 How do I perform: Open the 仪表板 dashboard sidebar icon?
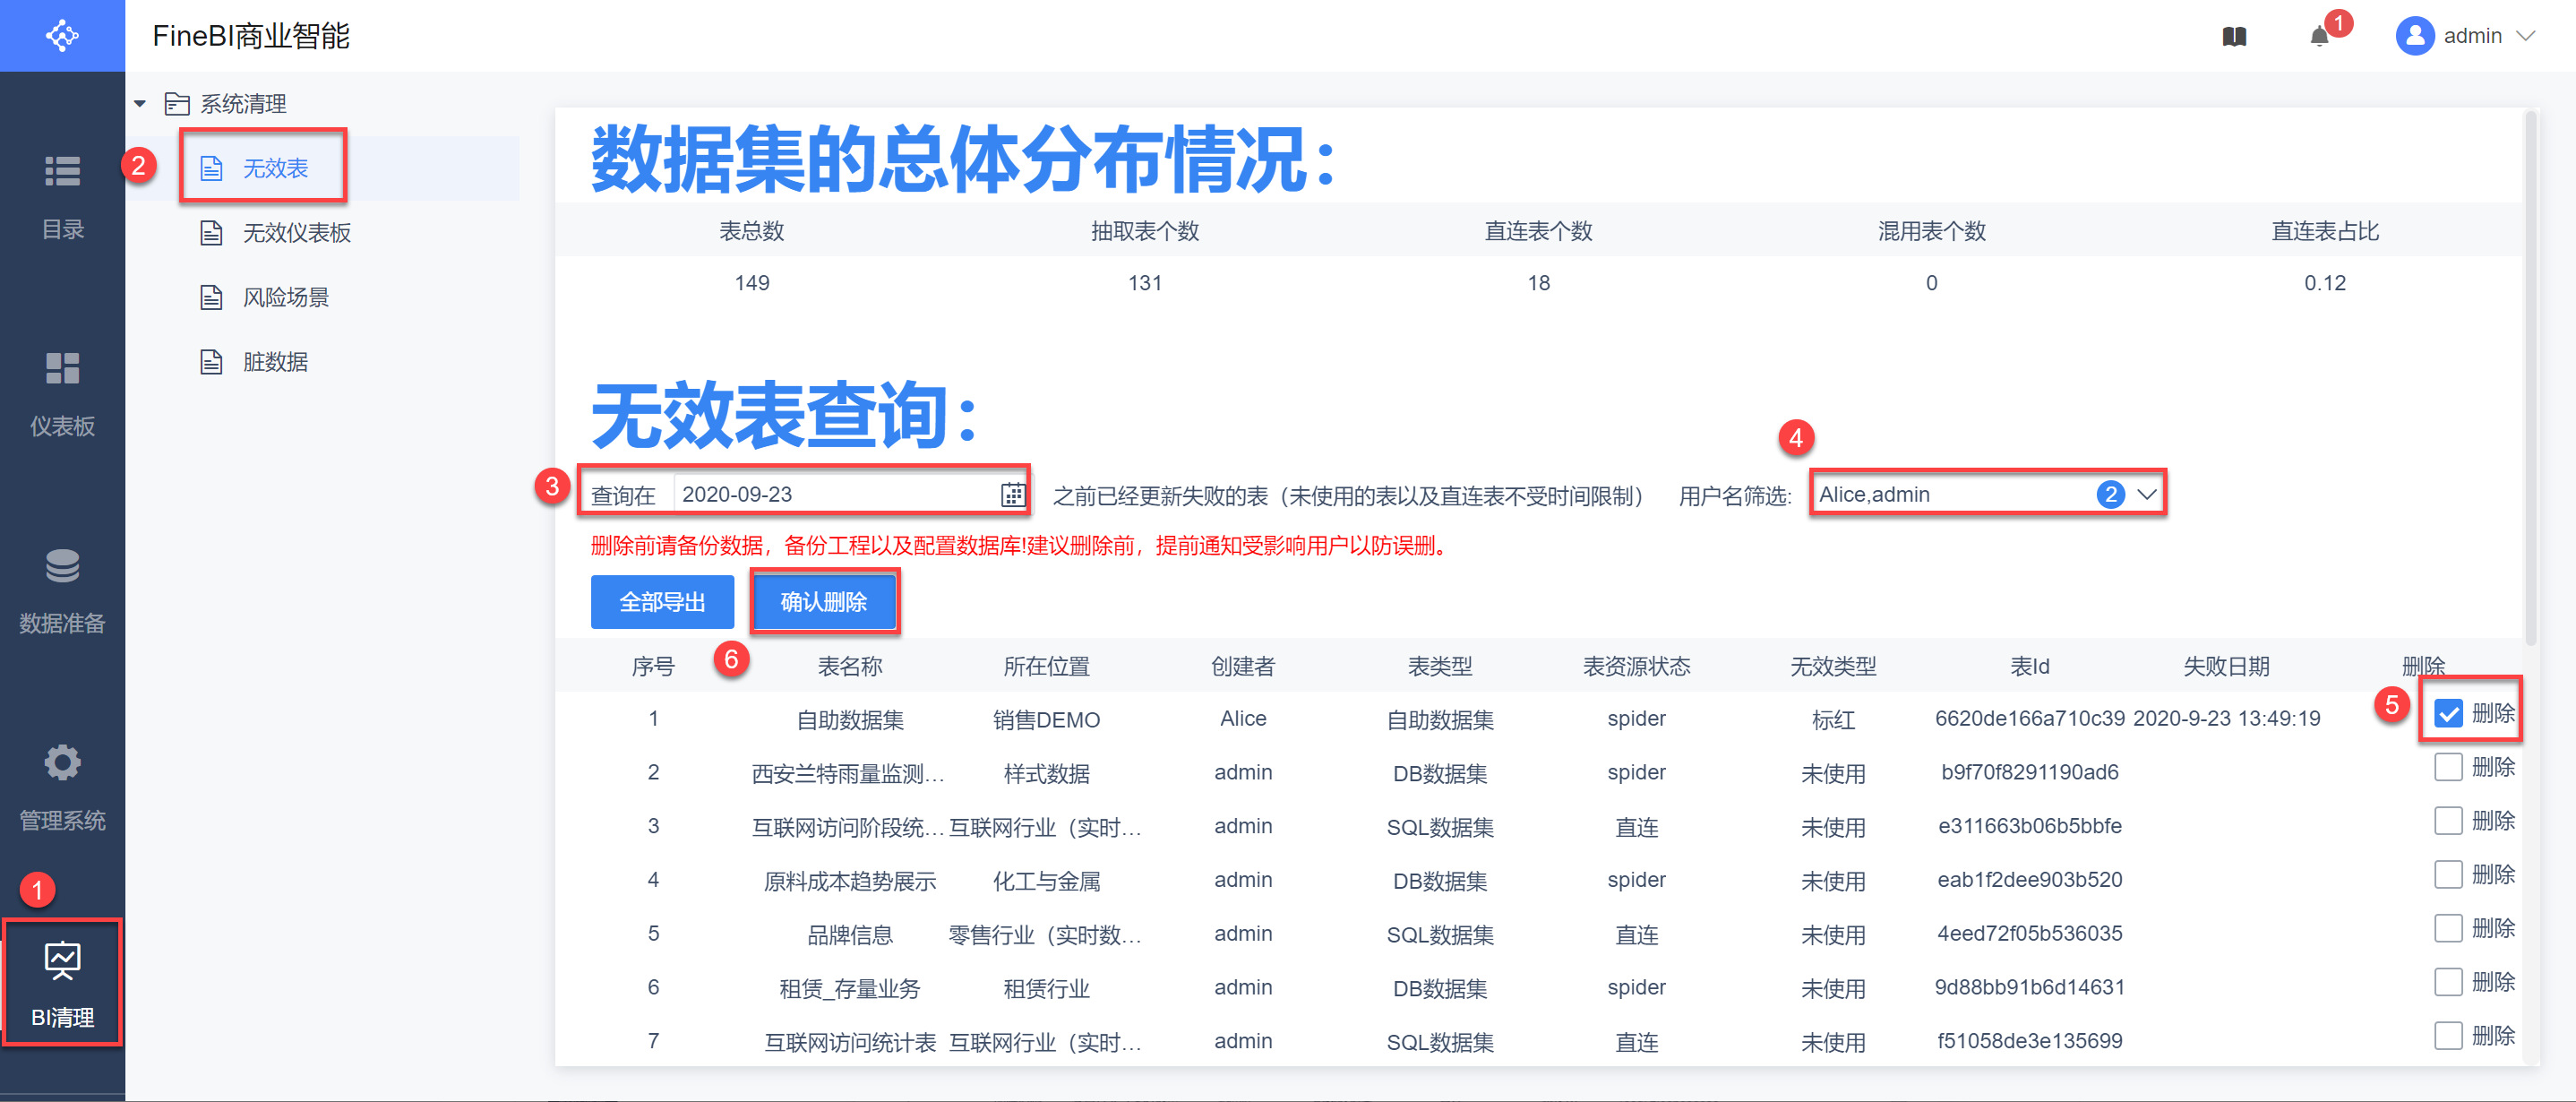[62, 369]
